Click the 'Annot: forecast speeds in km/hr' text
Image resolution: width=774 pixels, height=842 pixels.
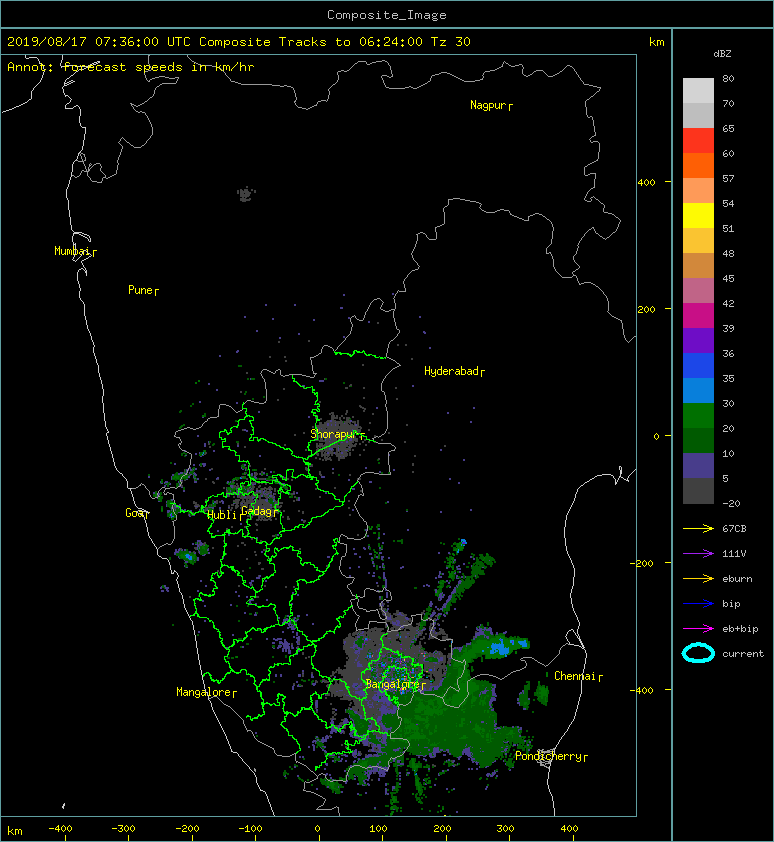click(131, 67)
